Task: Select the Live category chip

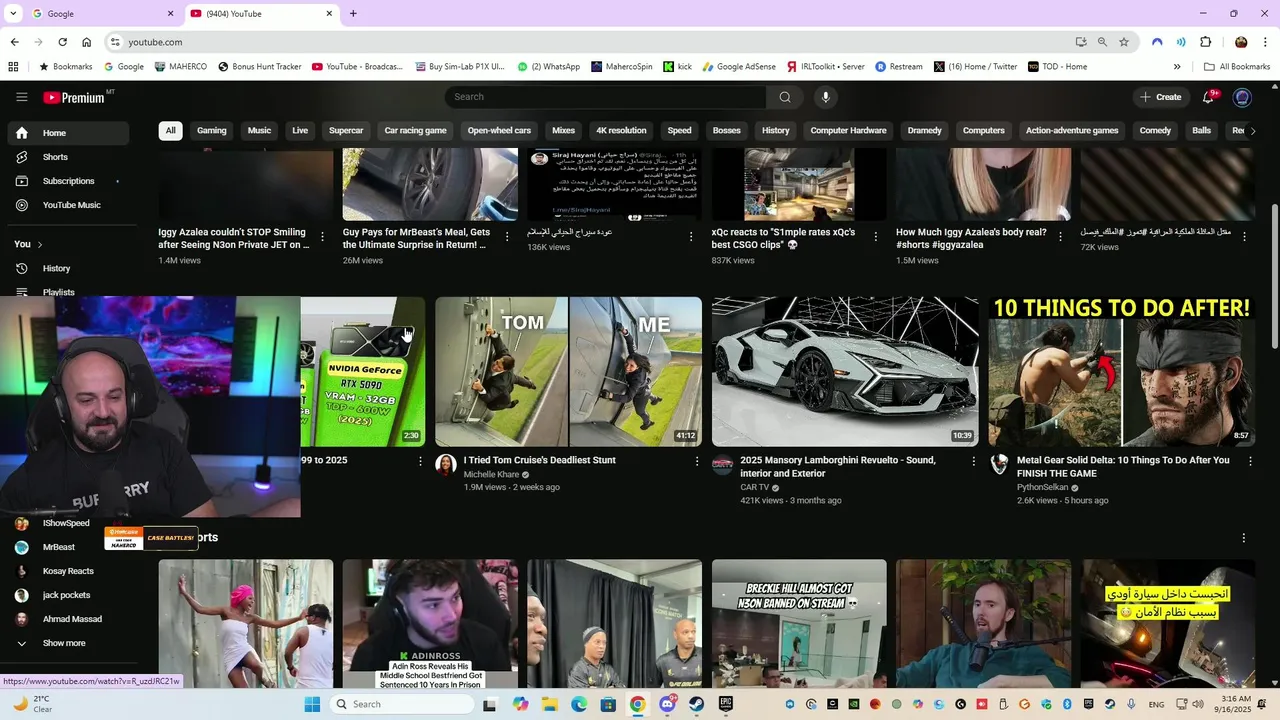Action: [300, 131]
